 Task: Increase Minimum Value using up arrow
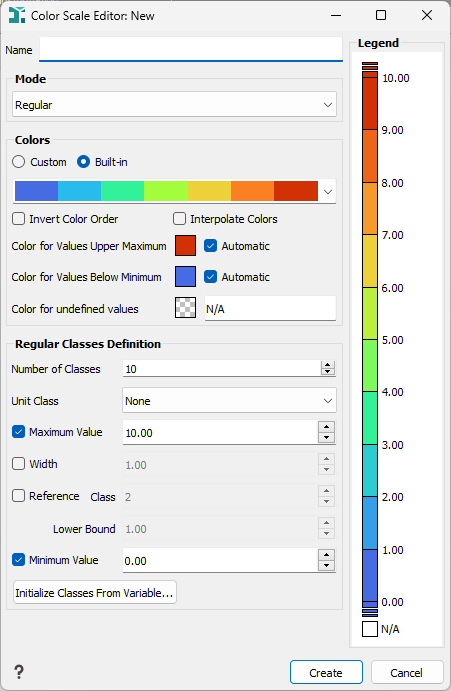coord(326,555)
